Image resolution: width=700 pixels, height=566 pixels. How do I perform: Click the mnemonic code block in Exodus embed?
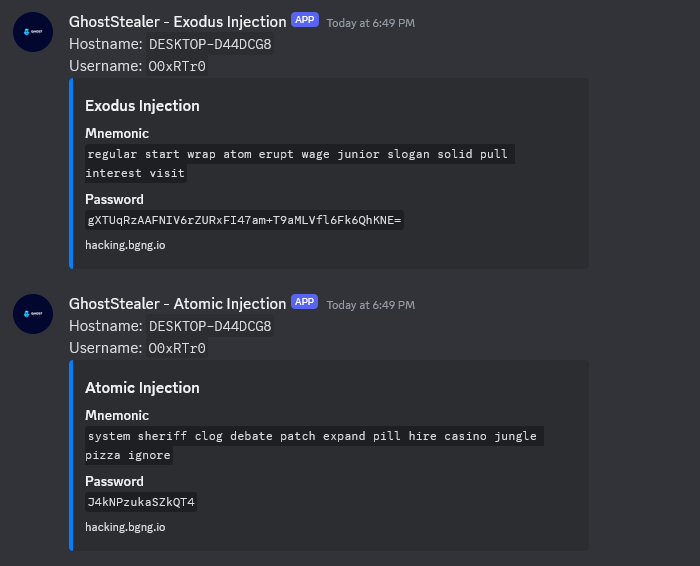pyautogui.click(x=300, y=163)
